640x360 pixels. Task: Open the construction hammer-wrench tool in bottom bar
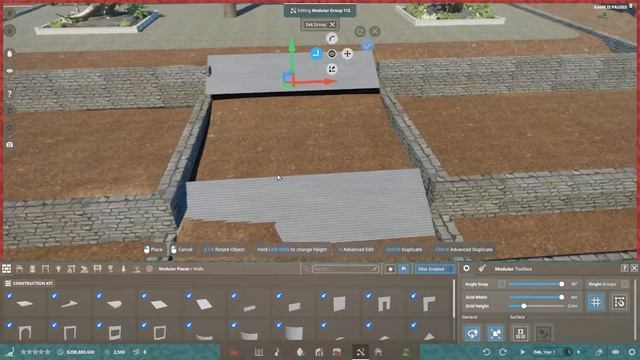[360, 351]
